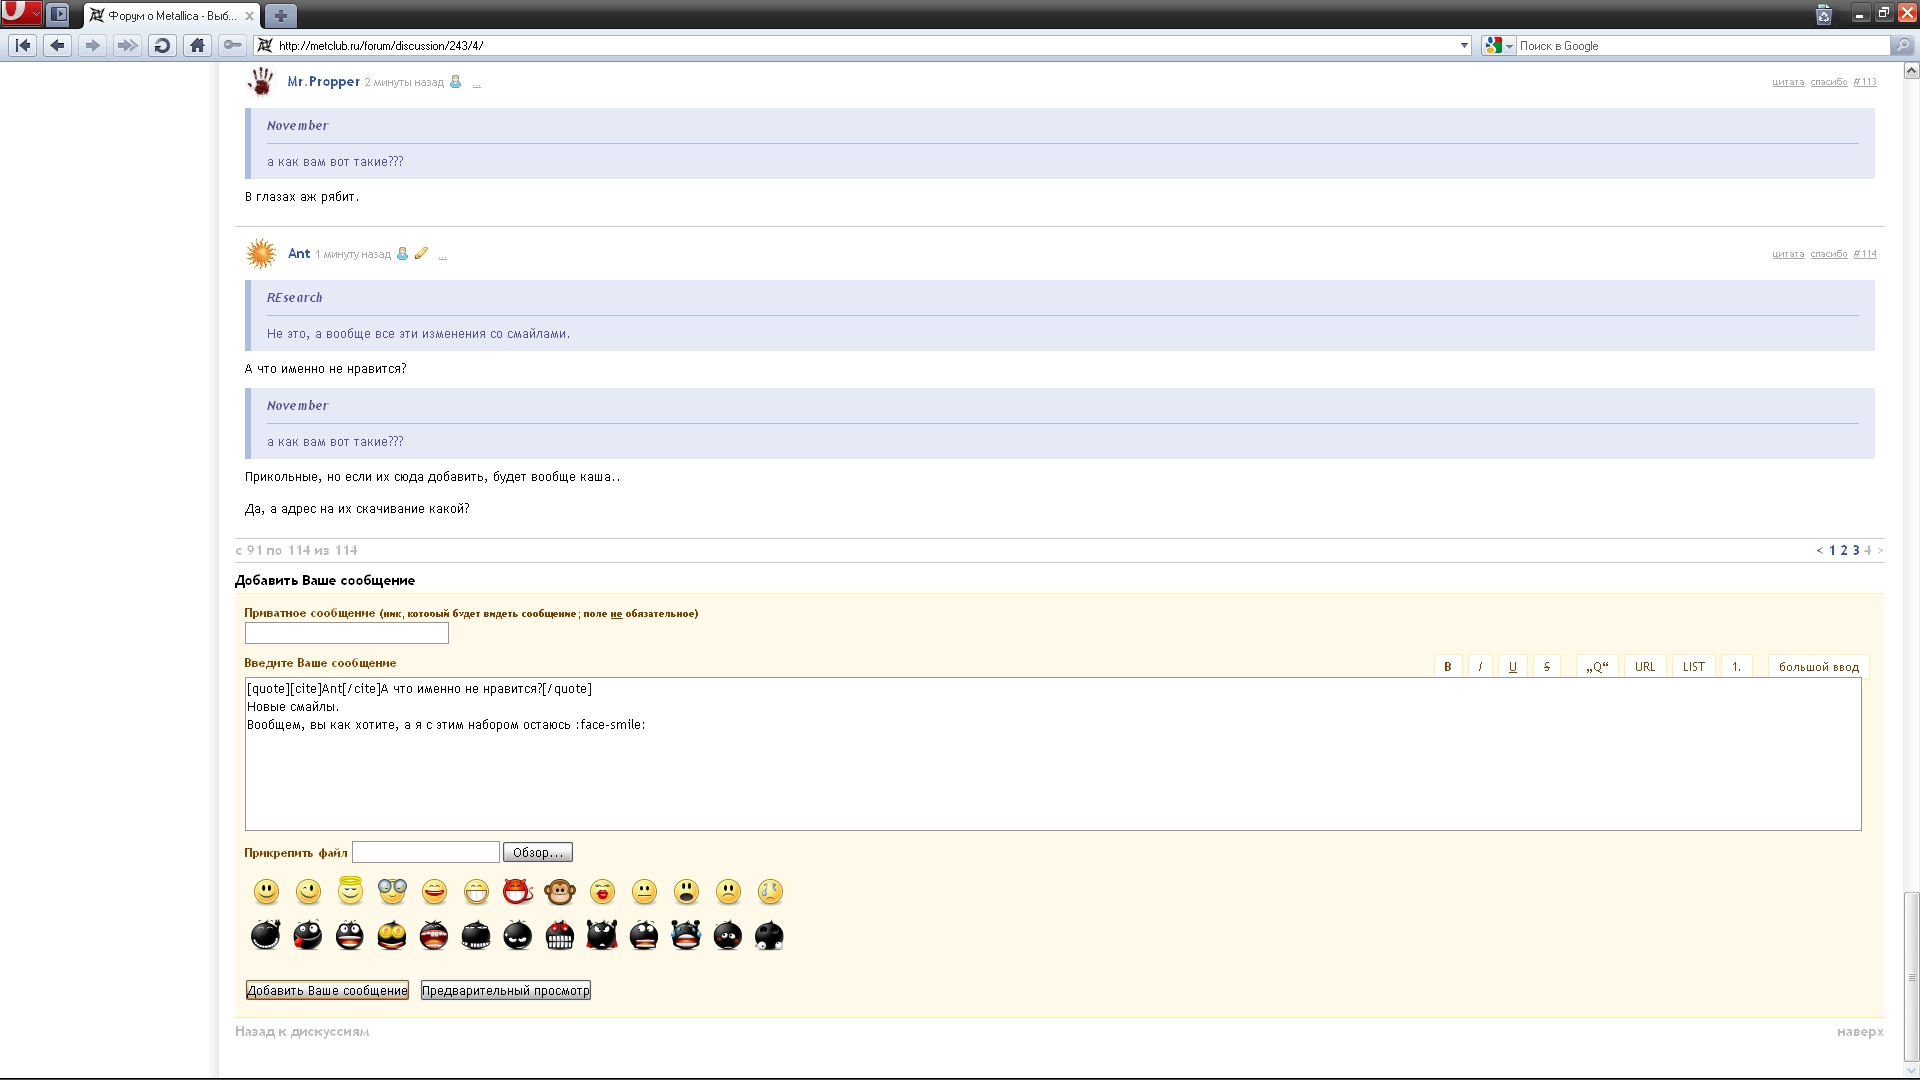Click the browser Reload button
1920x1080 pixels.
162,45
